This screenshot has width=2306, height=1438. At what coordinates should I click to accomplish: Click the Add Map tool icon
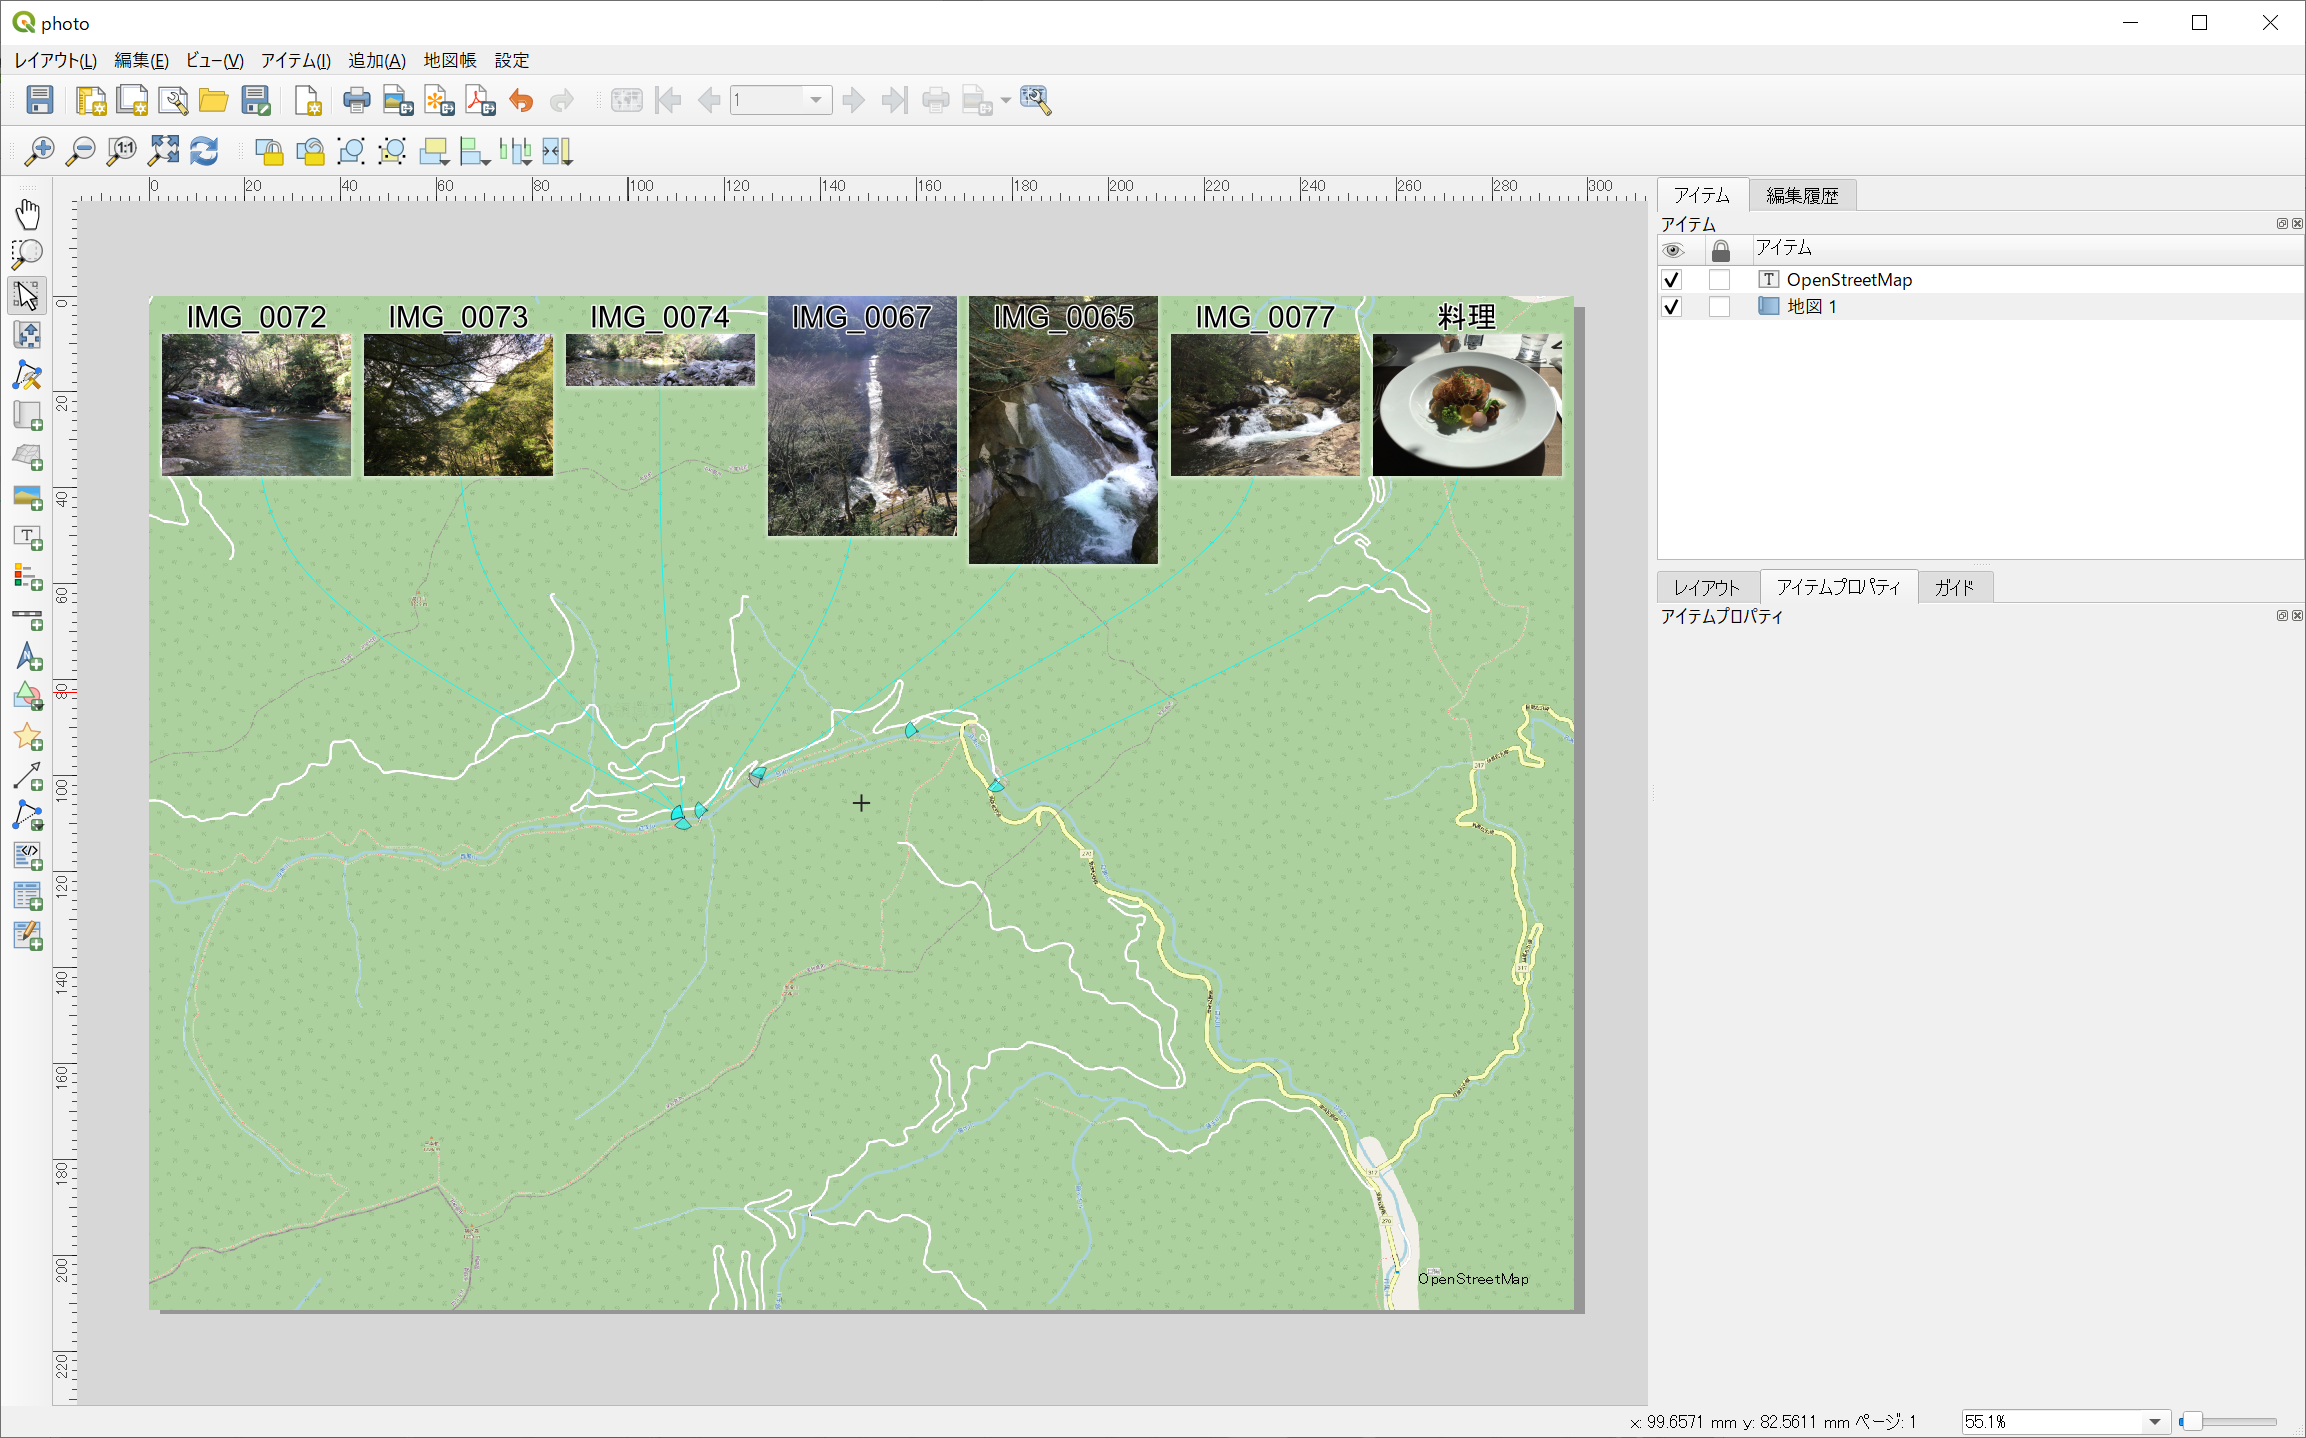click(x=27, y=415)
